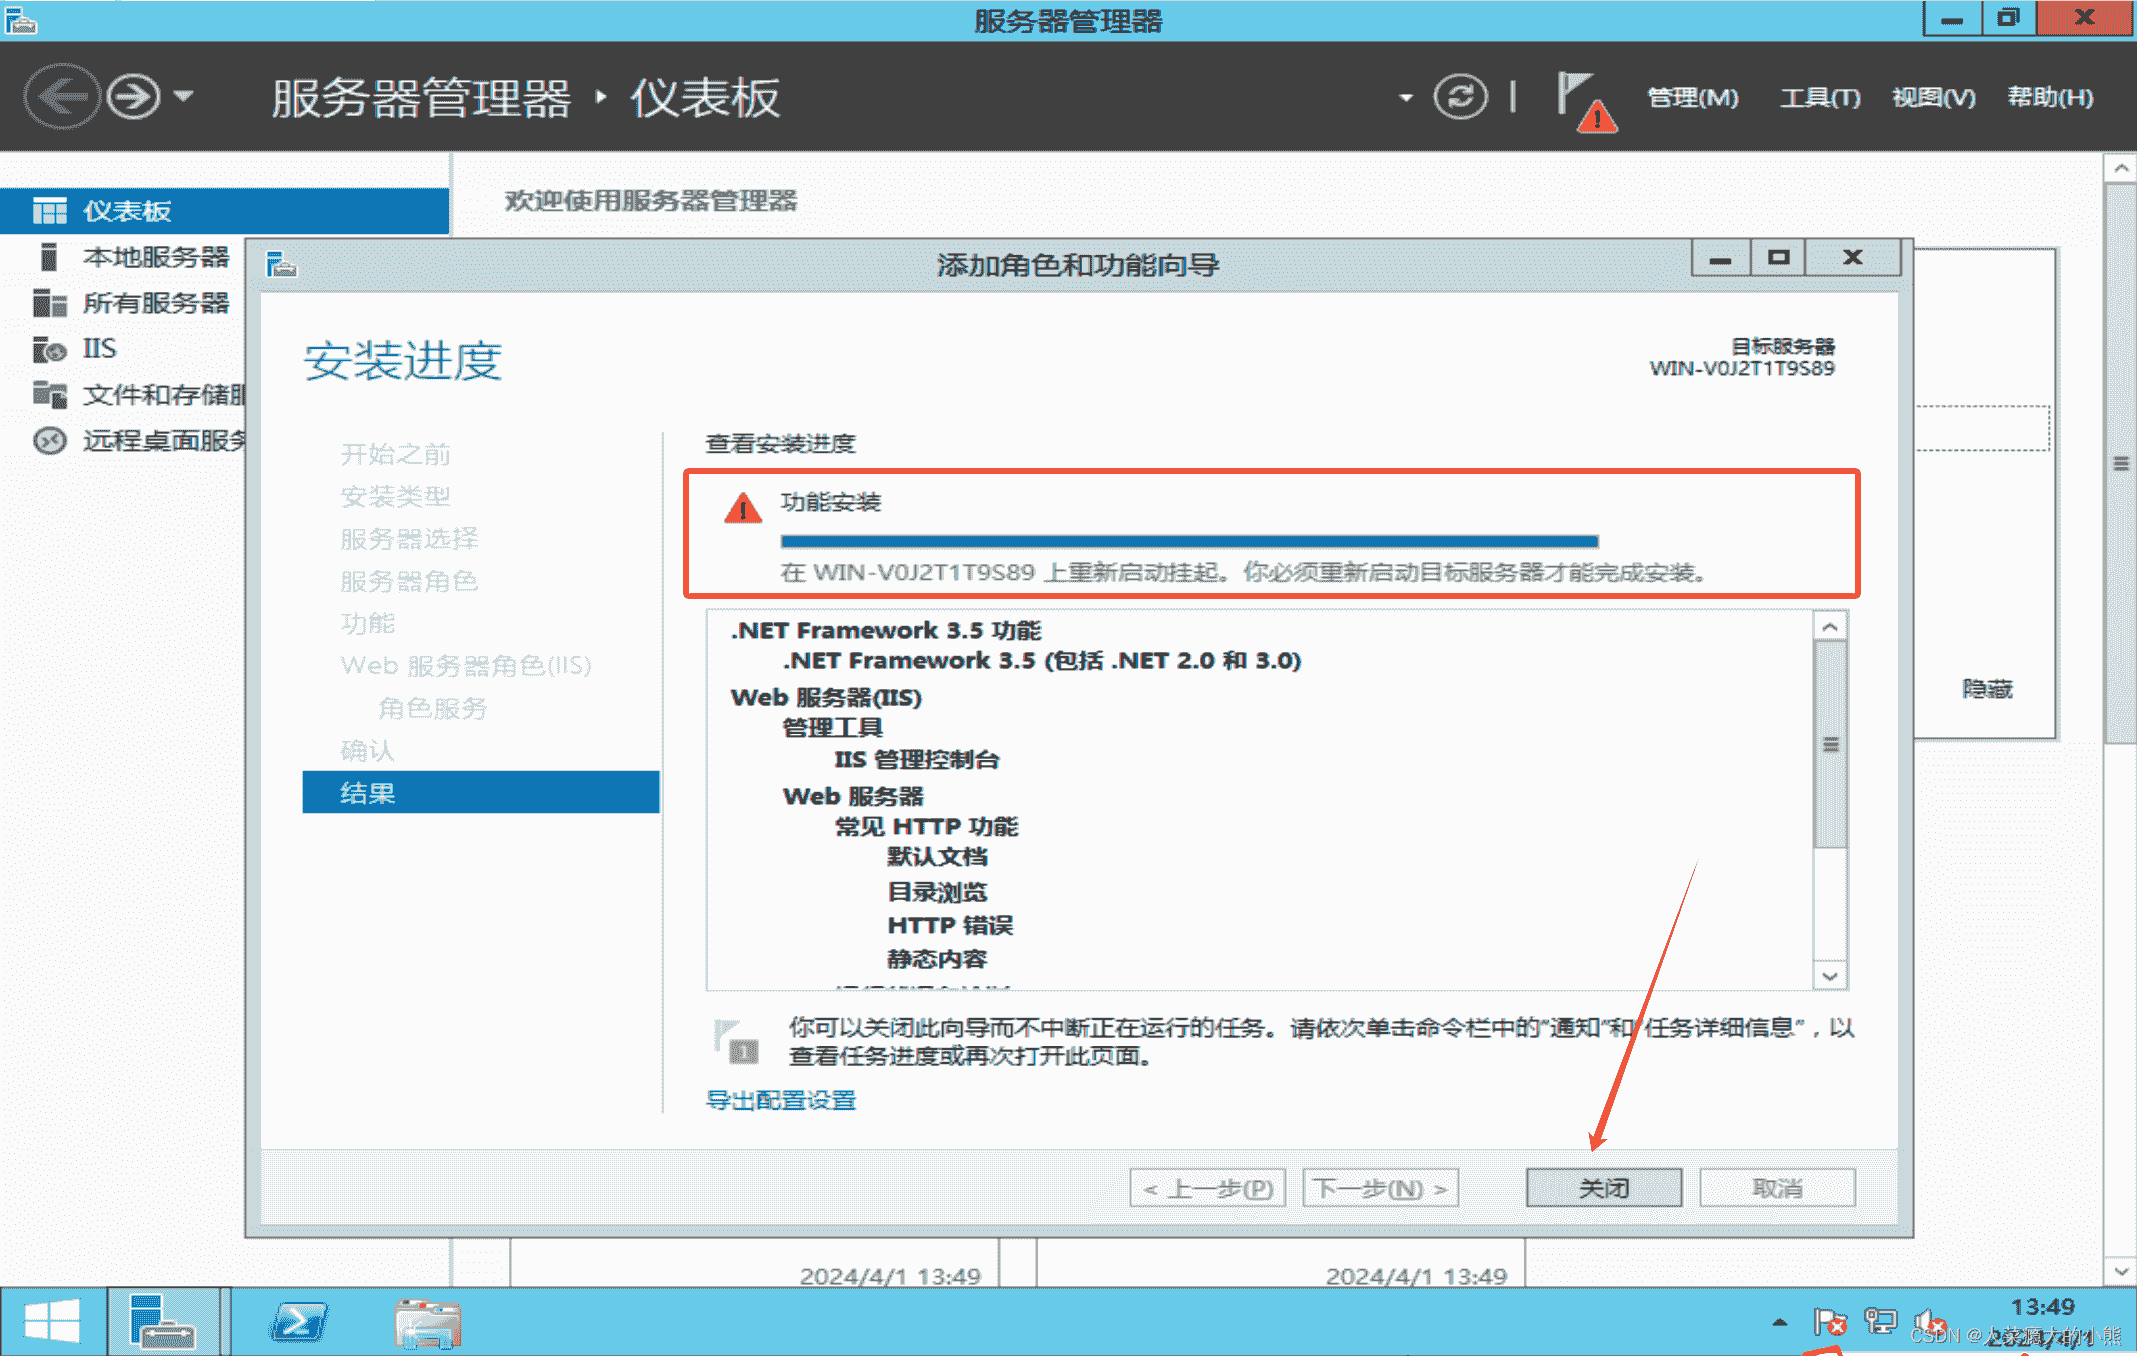Open the IIS section in the sidebar
The height and width of the screenshot is (1356, 2137).
tap(96, 348)
